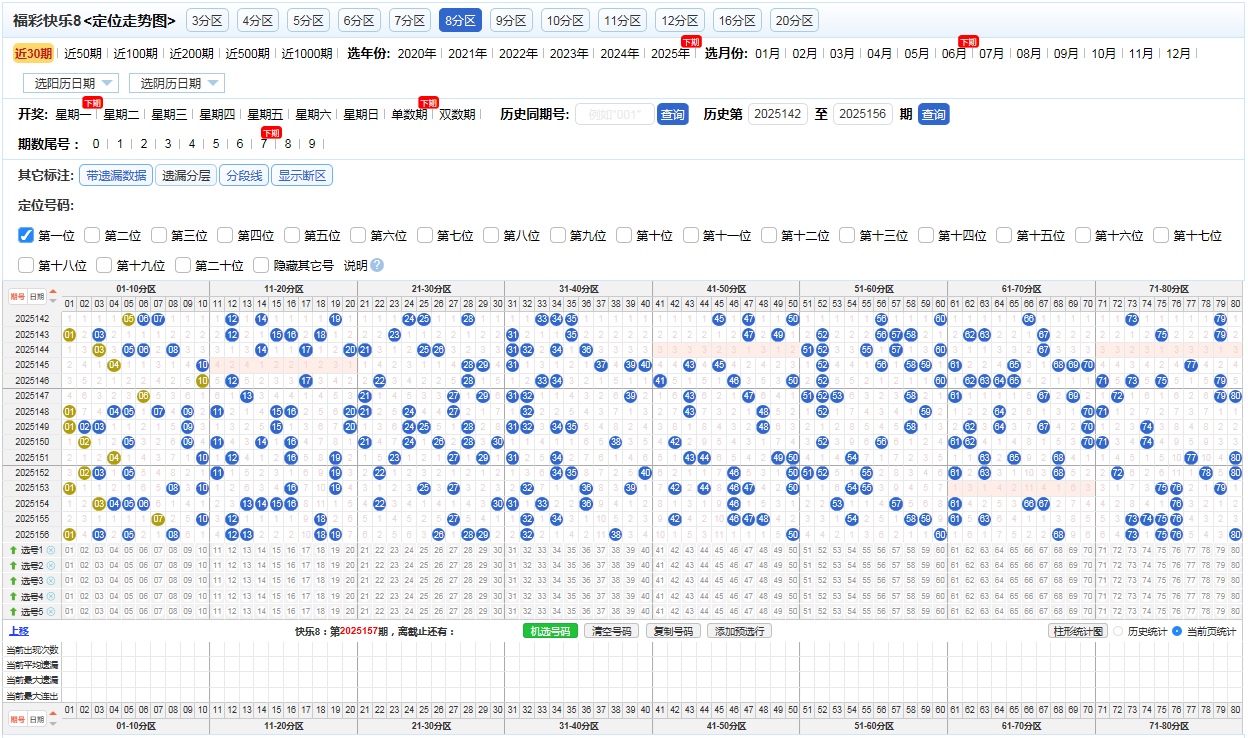Click blue ball 13 in row 2025147
The image size is (1248, 738).
247,396
